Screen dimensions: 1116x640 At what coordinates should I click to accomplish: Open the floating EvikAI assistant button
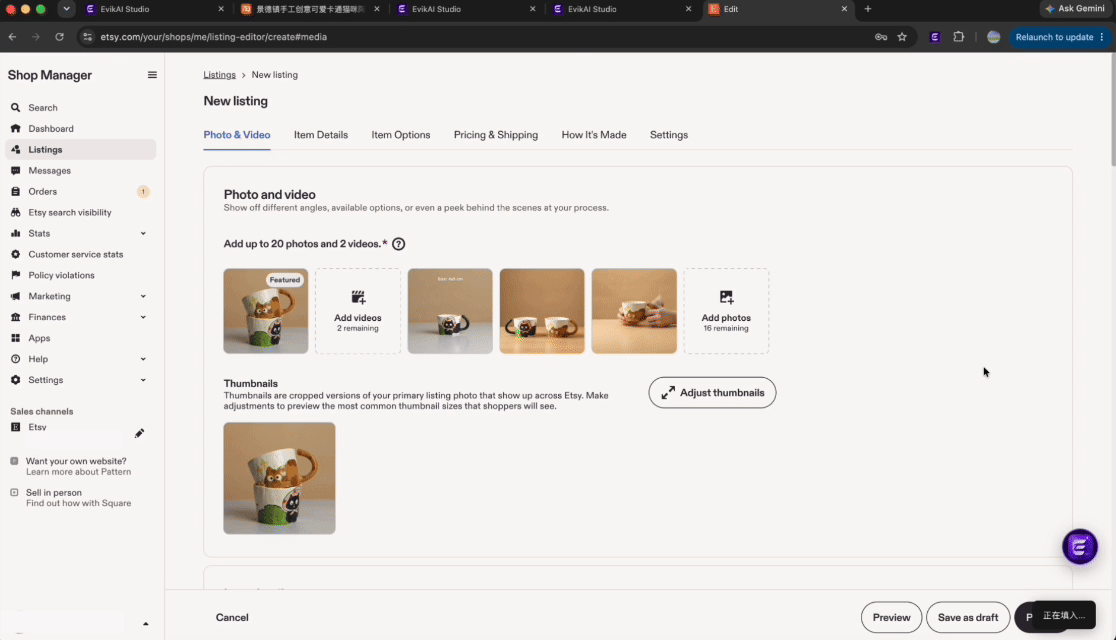tap(1079, 547)
